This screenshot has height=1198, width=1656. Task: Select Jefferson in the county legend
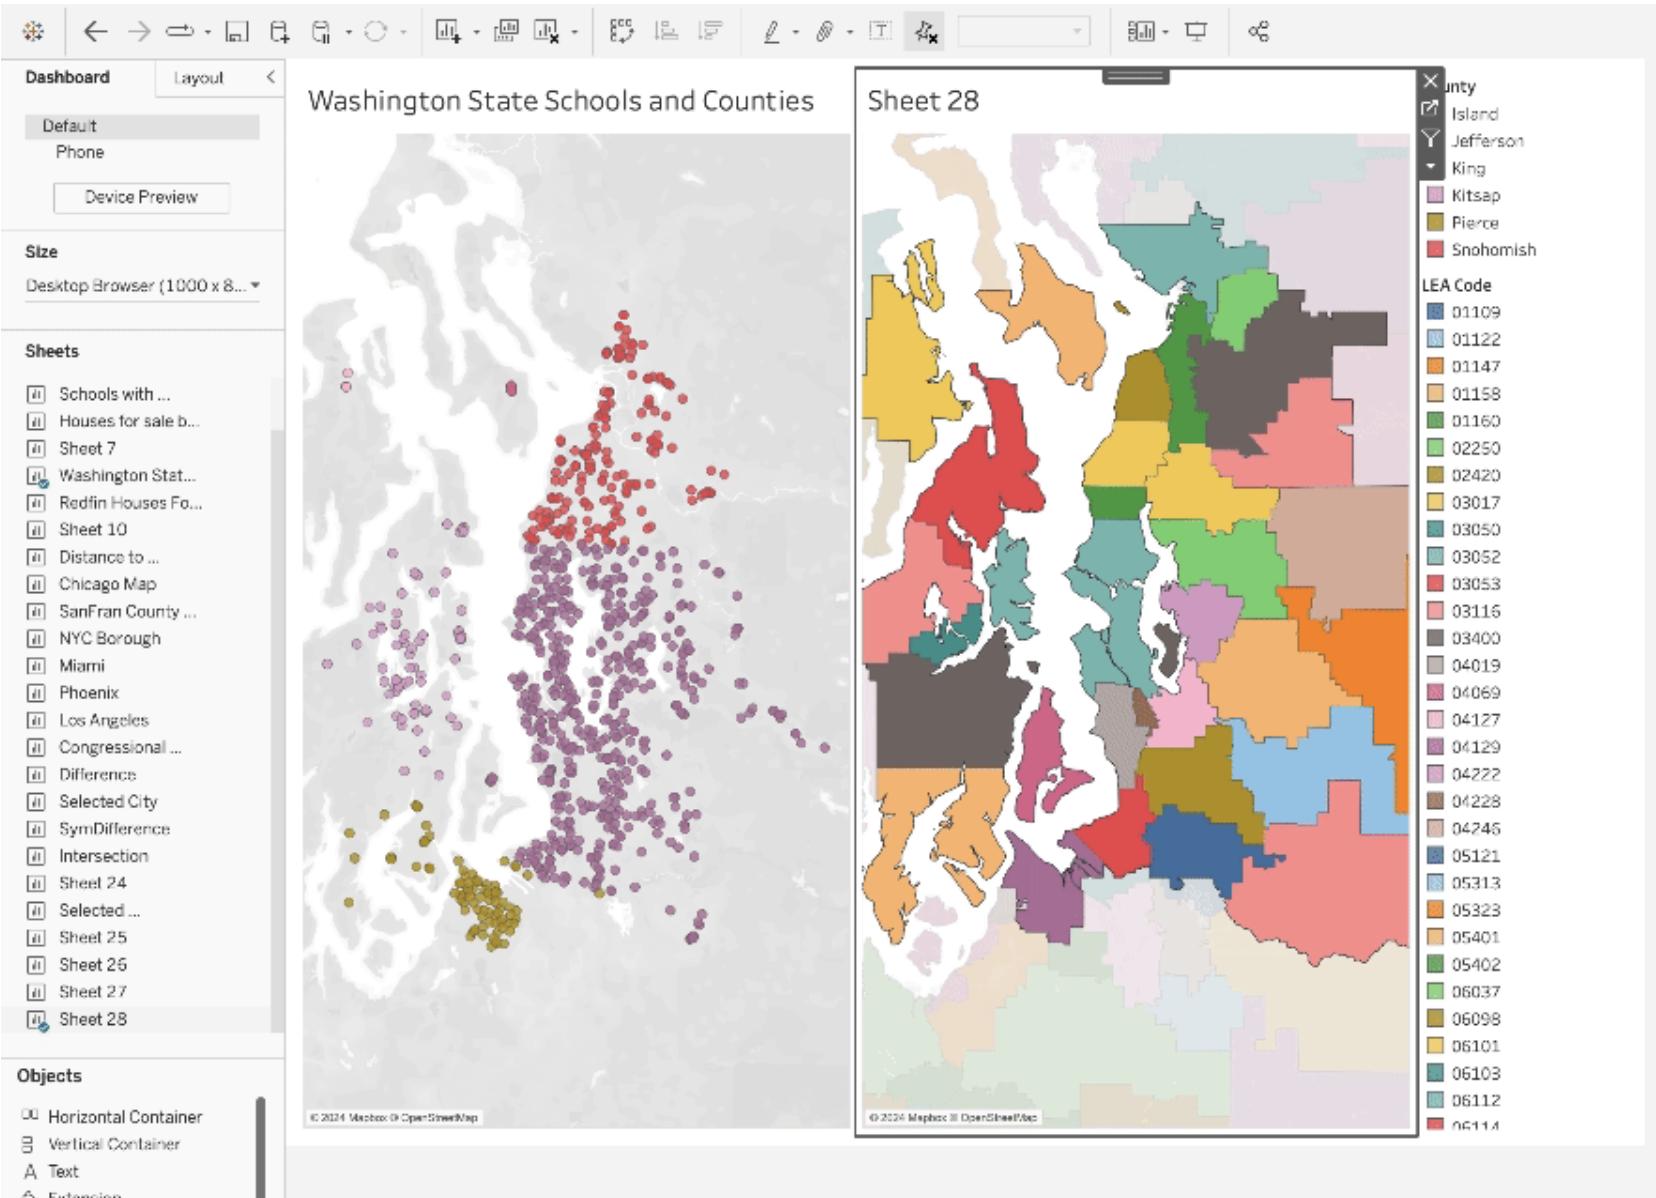click(1487, 141)
